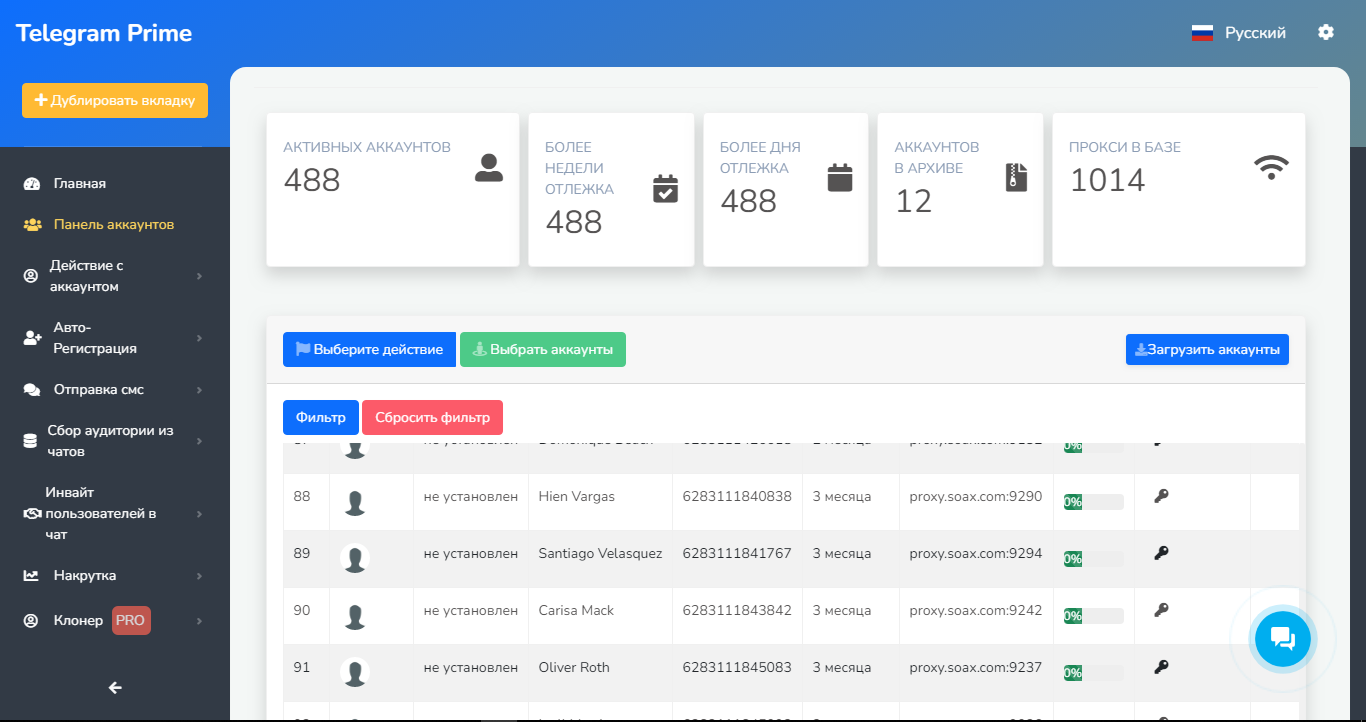The image size is (1366, 722).
Task: Click the Загрузить аккаунты button
Action: coord(1207,350)
